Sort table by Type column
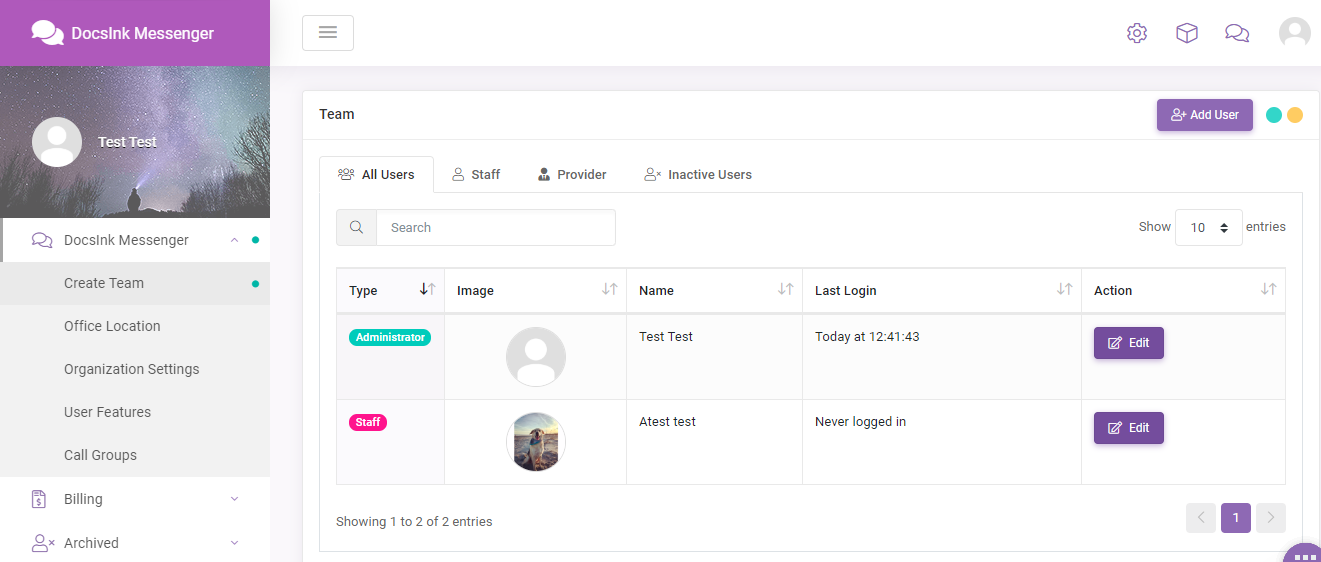Viewport: 1321px width, 562px height. [428, 289]
